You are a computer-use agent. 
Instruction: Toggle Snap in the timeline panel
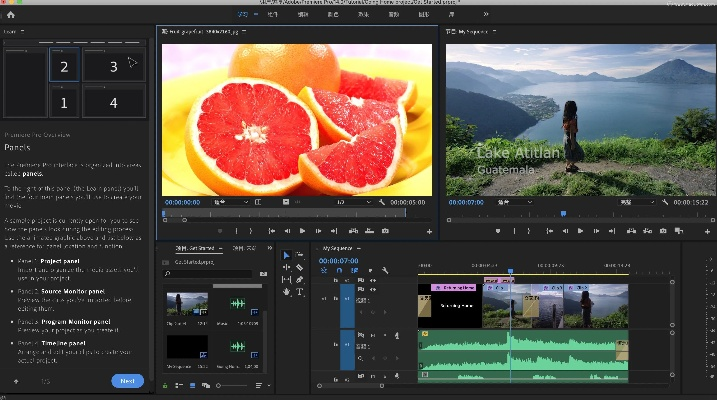339,270
